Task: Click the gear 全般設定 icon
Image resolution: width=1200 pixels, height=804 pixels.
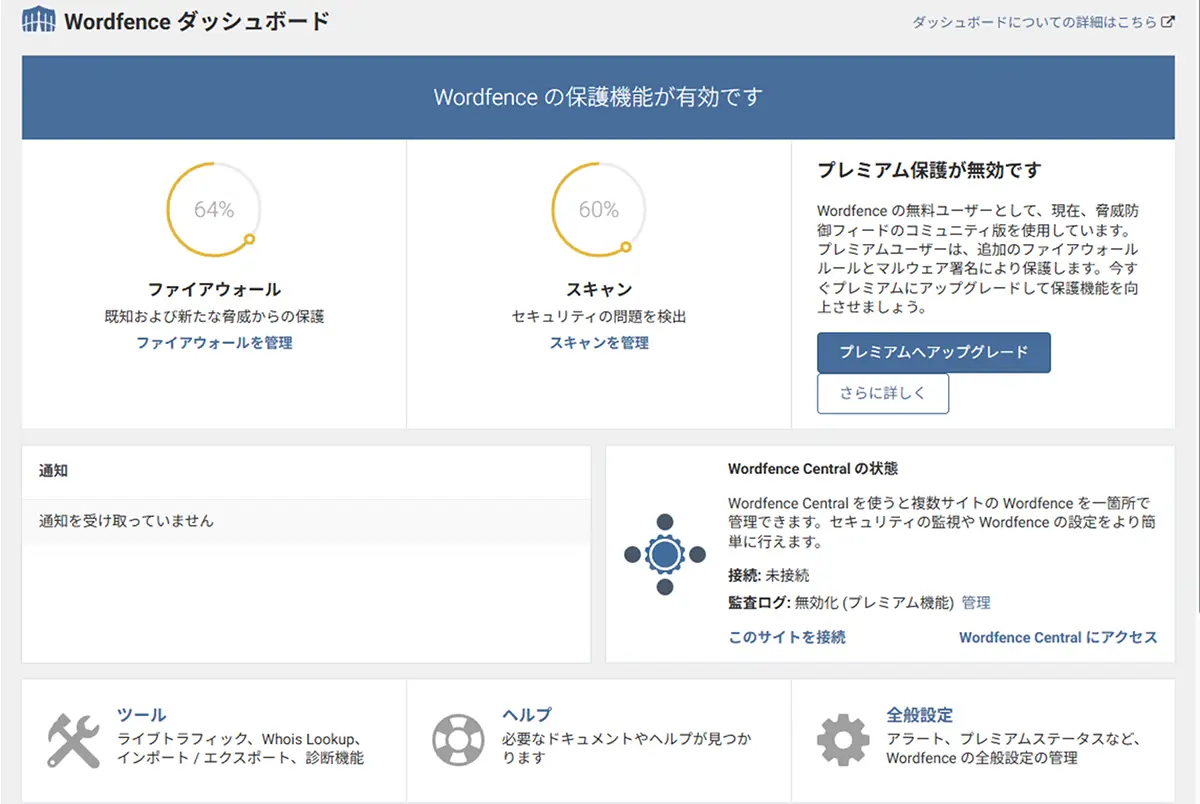Action: coord(843,741)
